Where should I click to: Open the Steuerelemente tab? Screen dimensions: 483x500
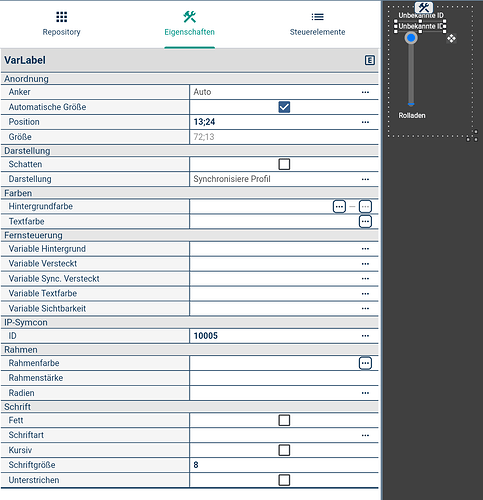click(317, 24)
